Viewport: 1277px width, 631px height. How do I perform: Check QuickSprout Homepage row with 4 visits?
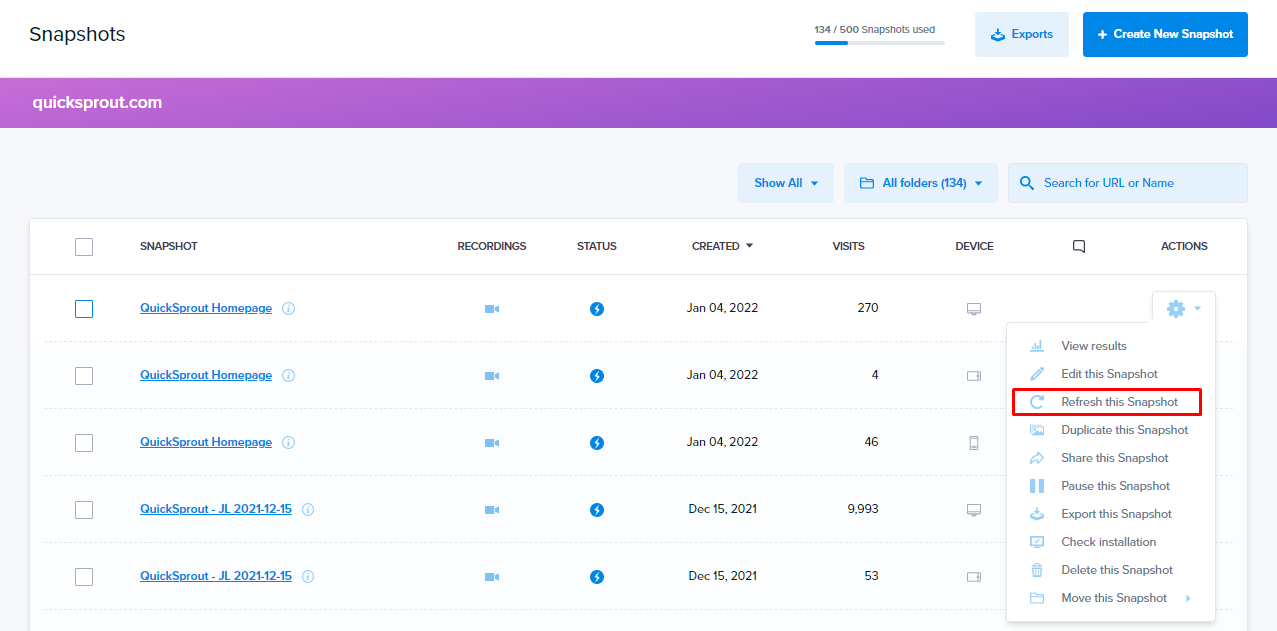pyautogui.click(x=84, y=376)
